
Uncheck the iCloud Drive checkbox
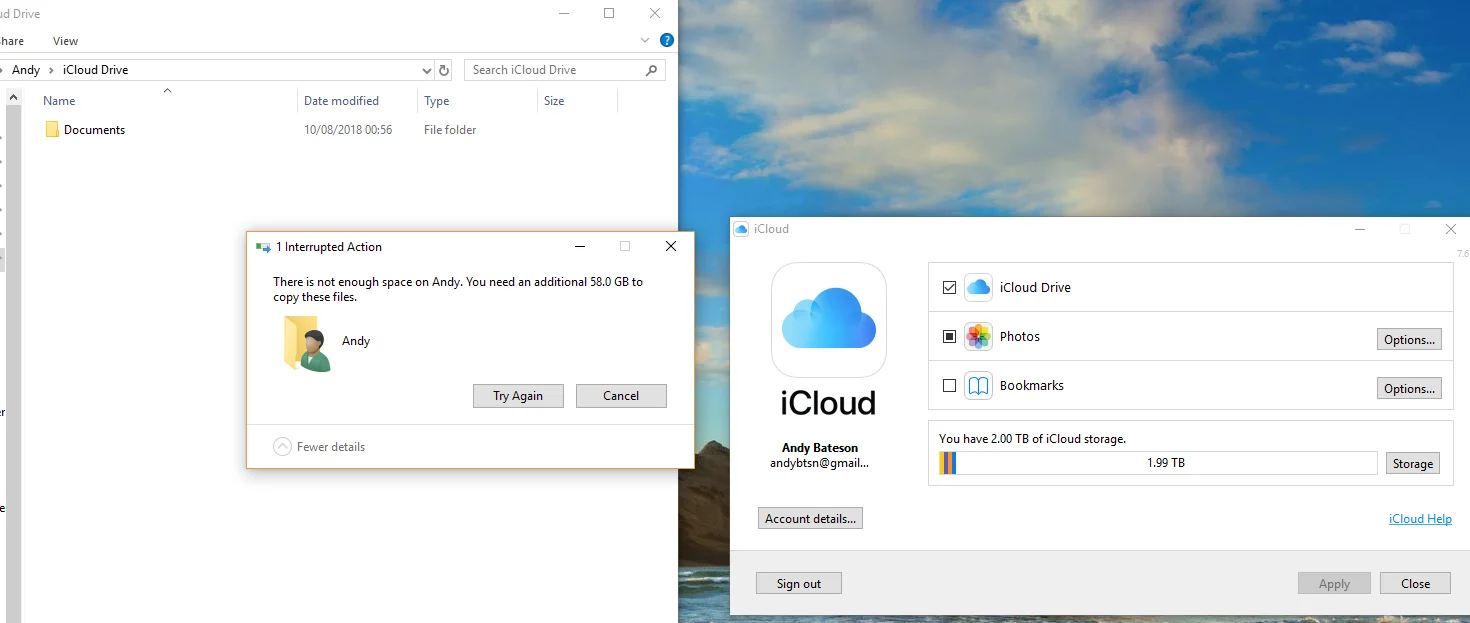pyautogui.click(x=949, y=288)
